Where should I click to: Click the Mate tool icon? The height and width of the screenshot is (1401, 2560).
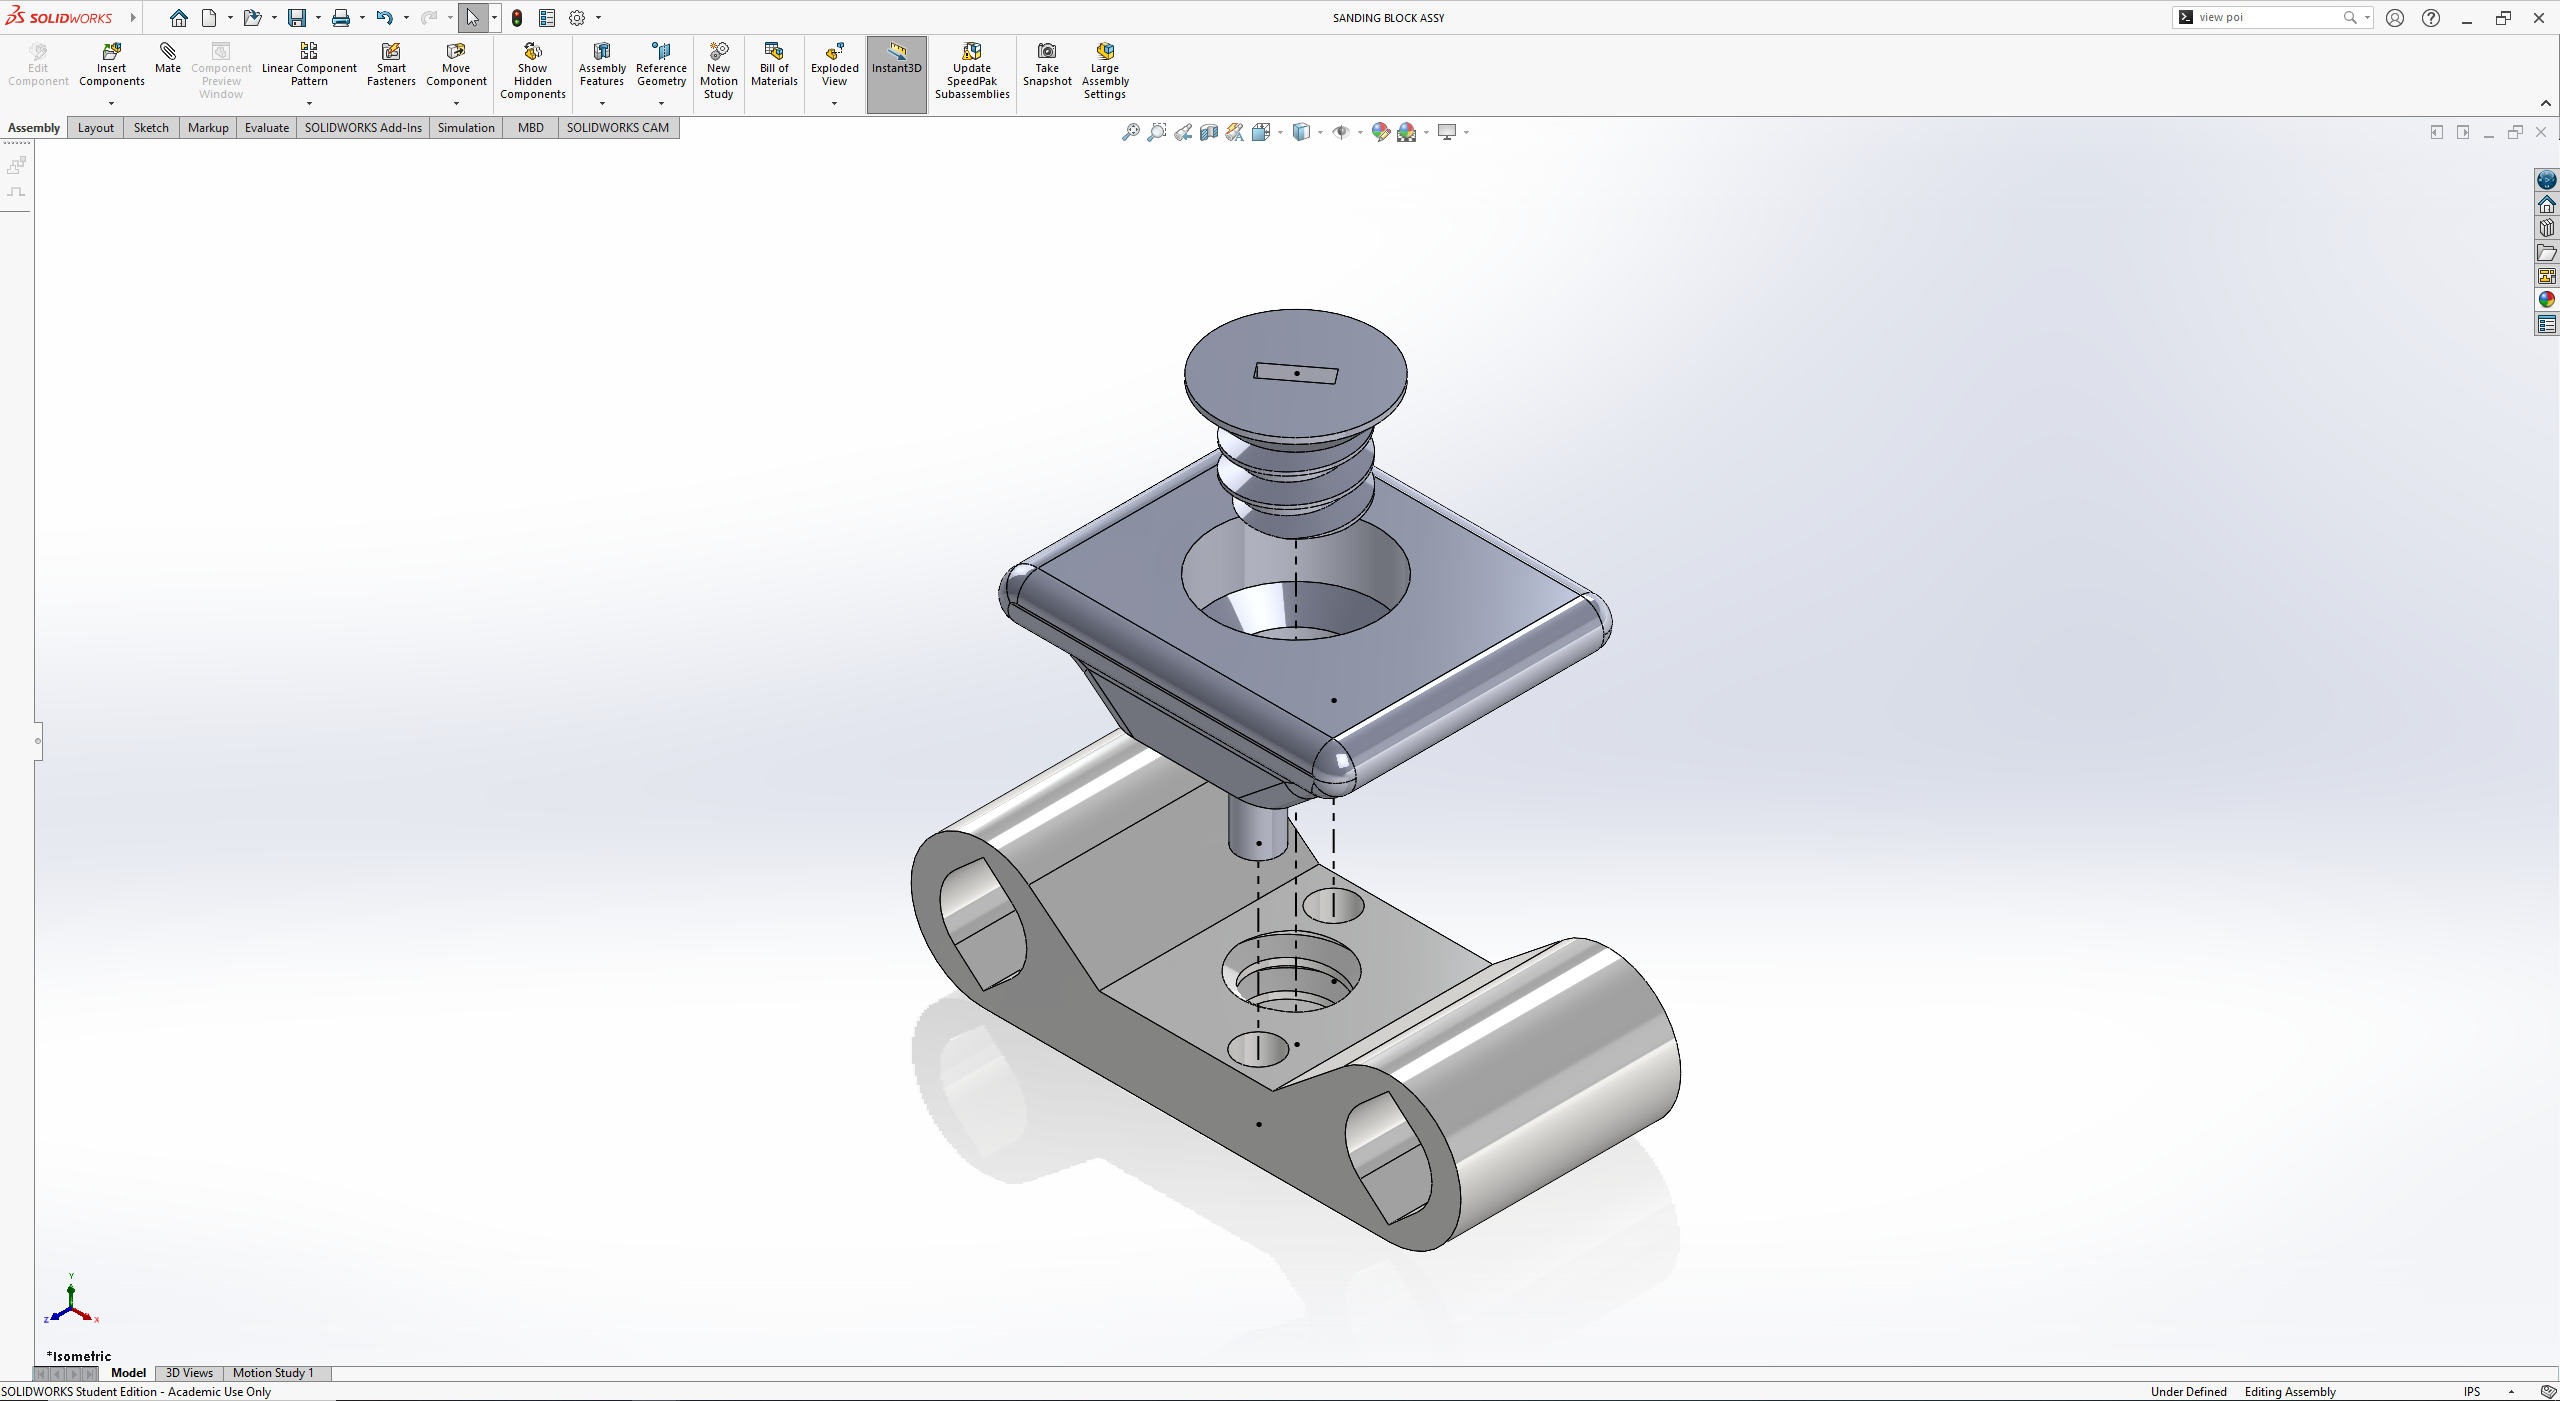(167, 52)
